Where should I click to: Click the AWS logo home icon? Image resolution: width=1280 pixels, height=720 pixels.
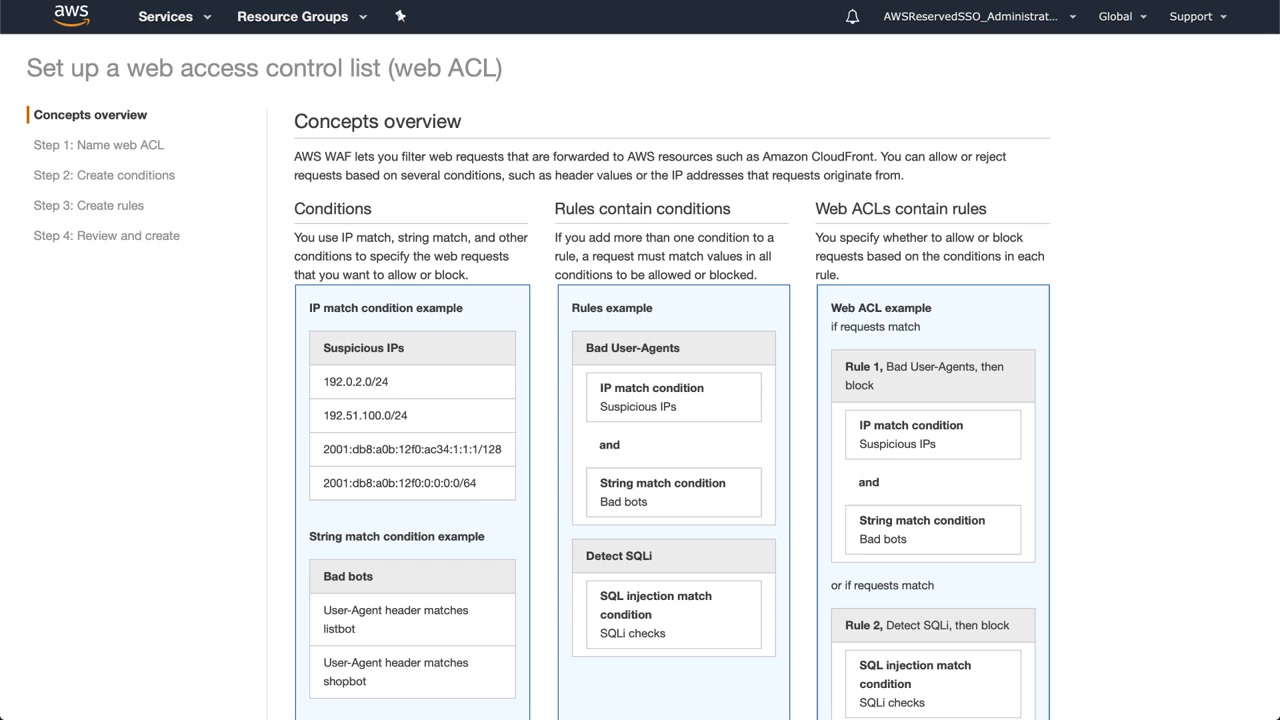coord(71,15)
